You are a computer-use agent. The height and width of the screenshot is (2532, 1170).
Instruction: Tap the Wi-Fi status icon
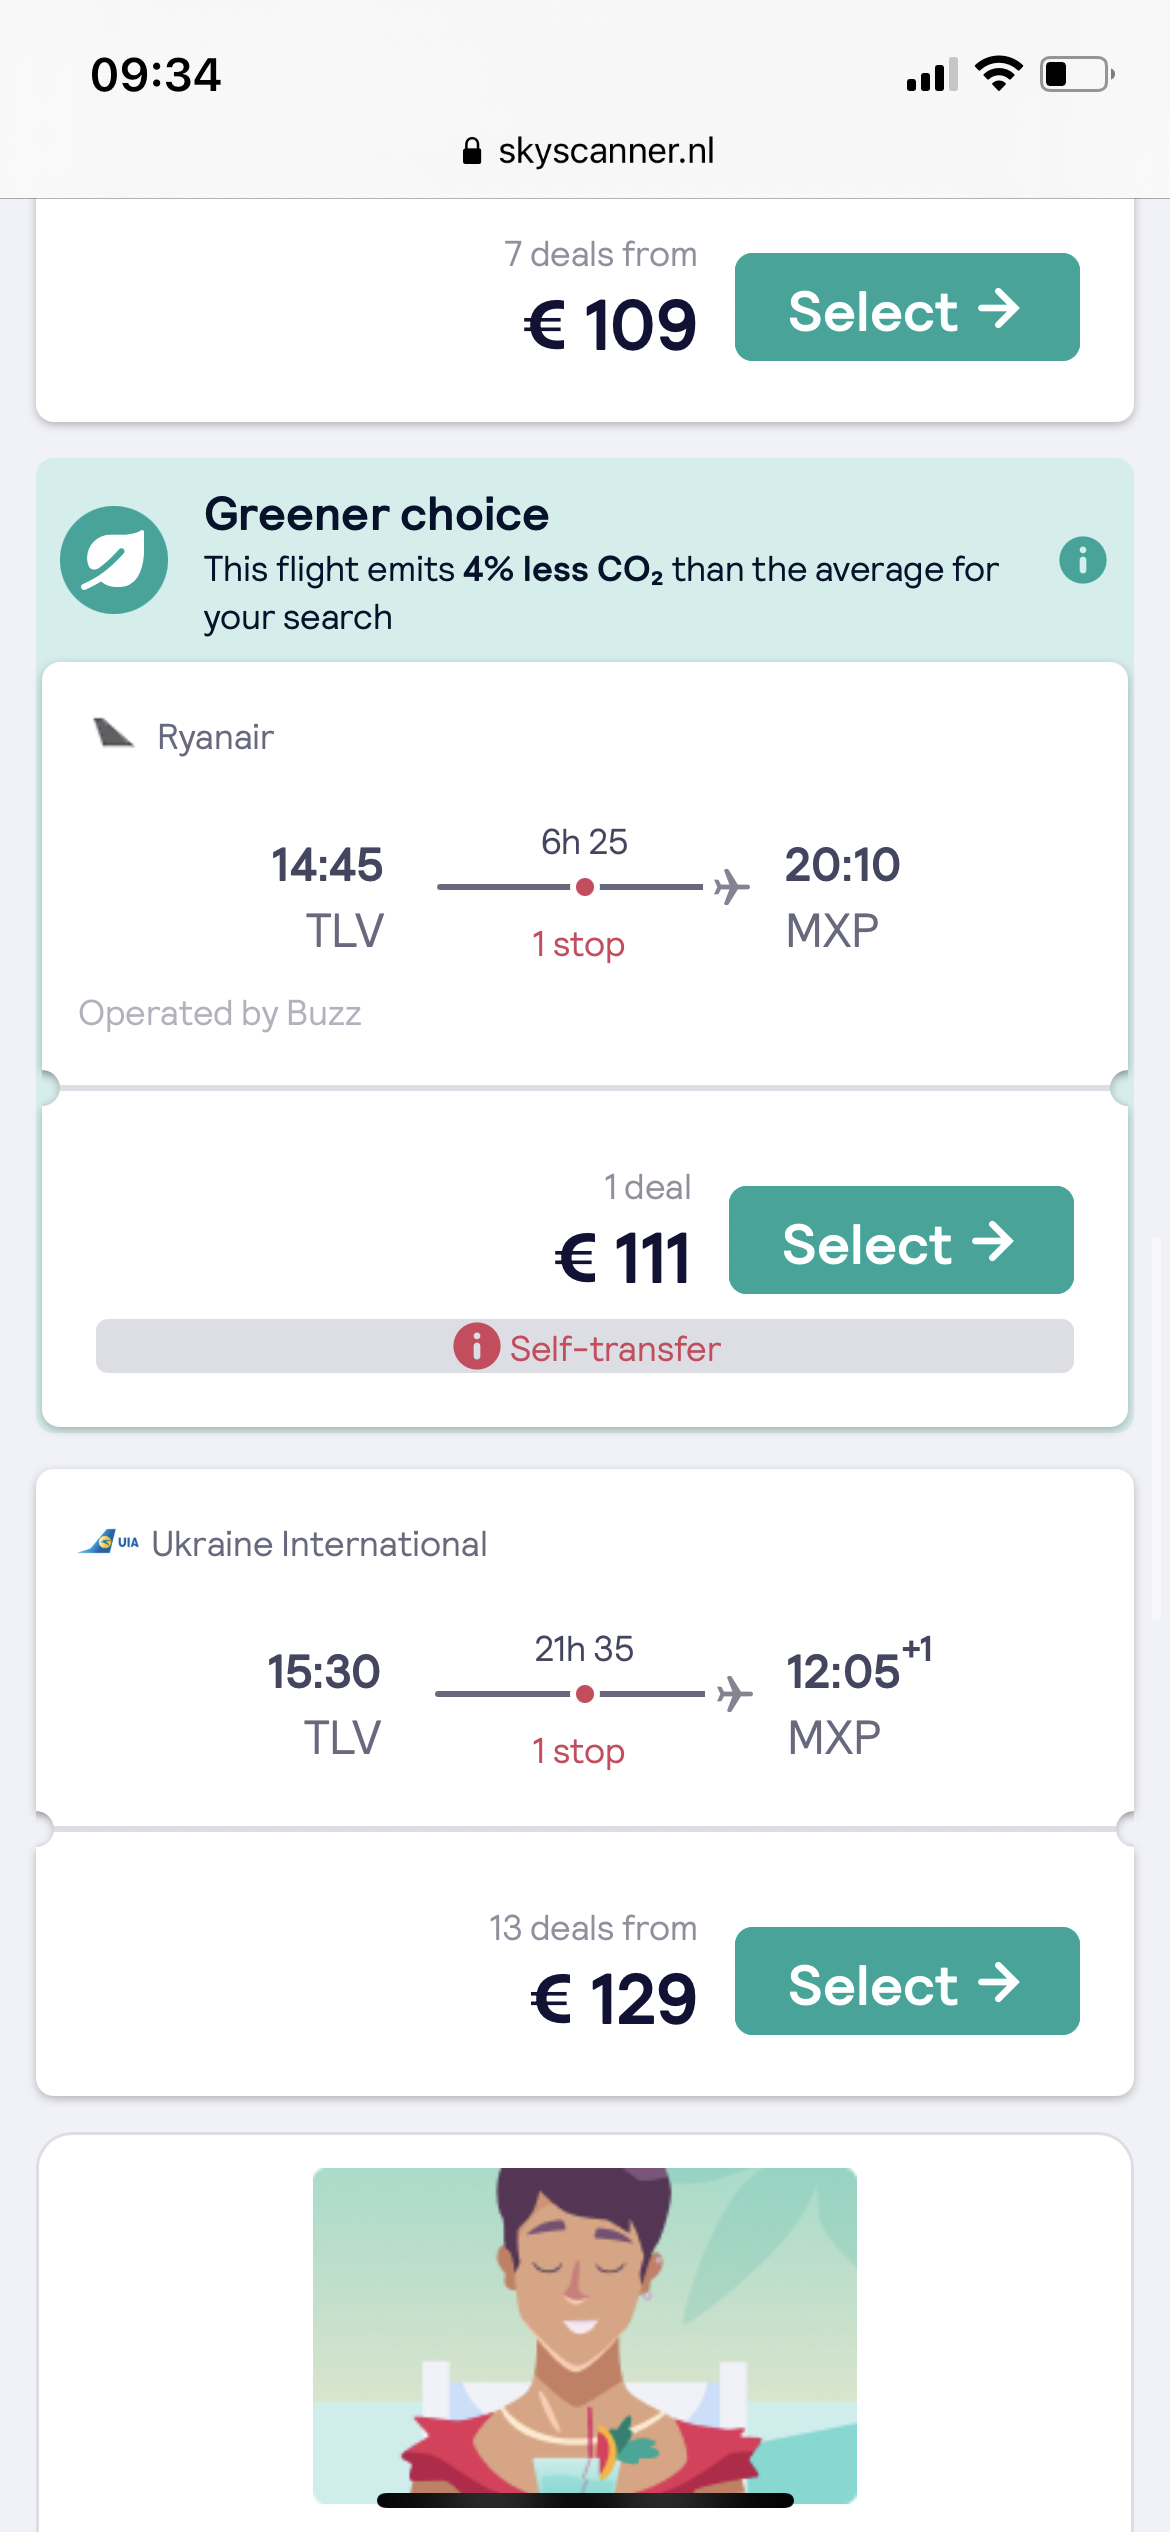click(998, 74)
